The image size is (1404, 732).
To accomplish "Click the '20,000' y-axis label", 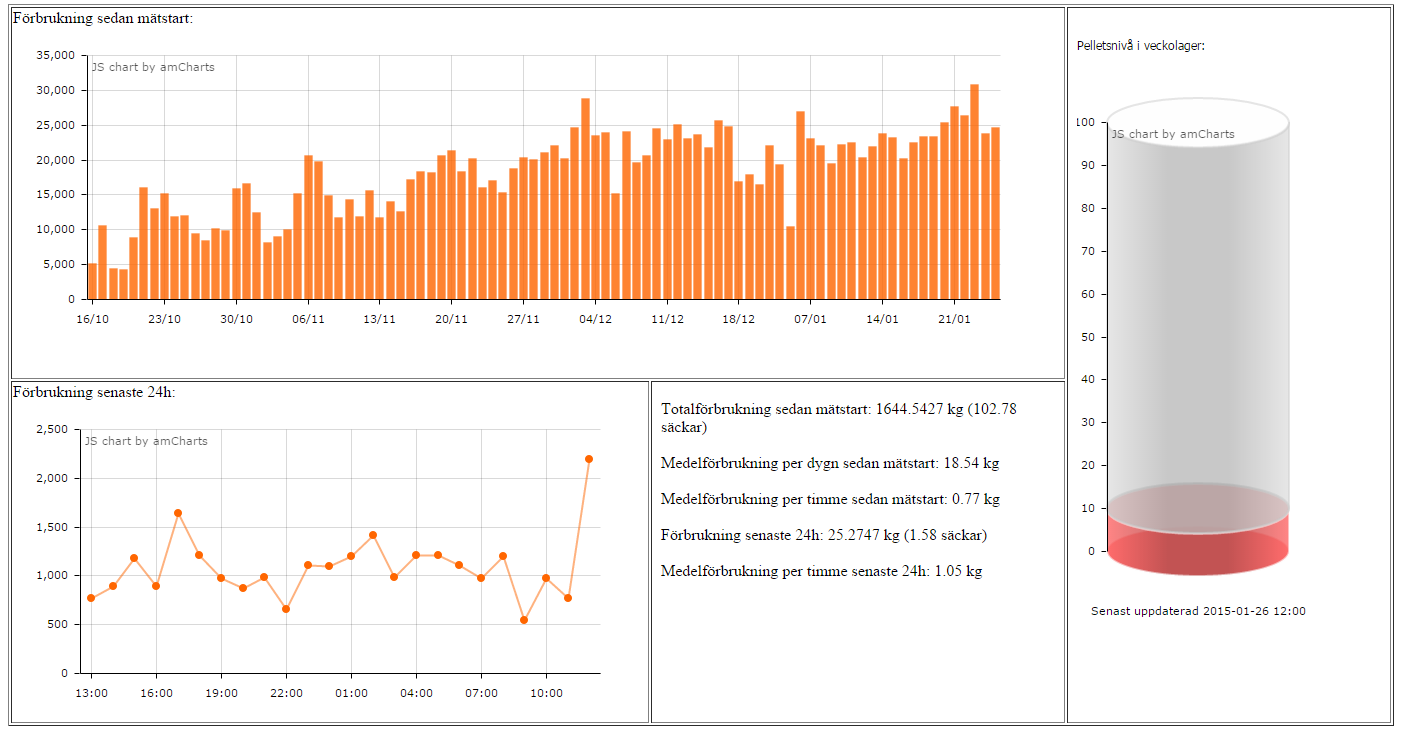I will (55, 160).
